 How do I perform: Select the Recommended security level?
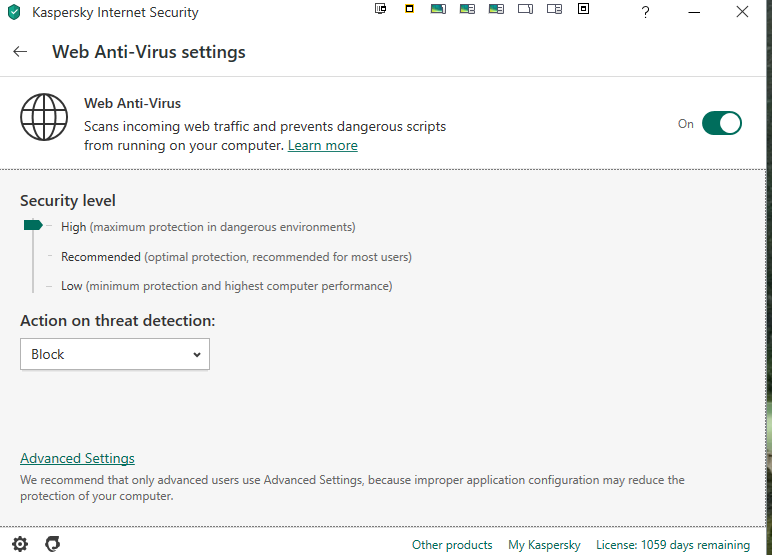pos(101,257)
